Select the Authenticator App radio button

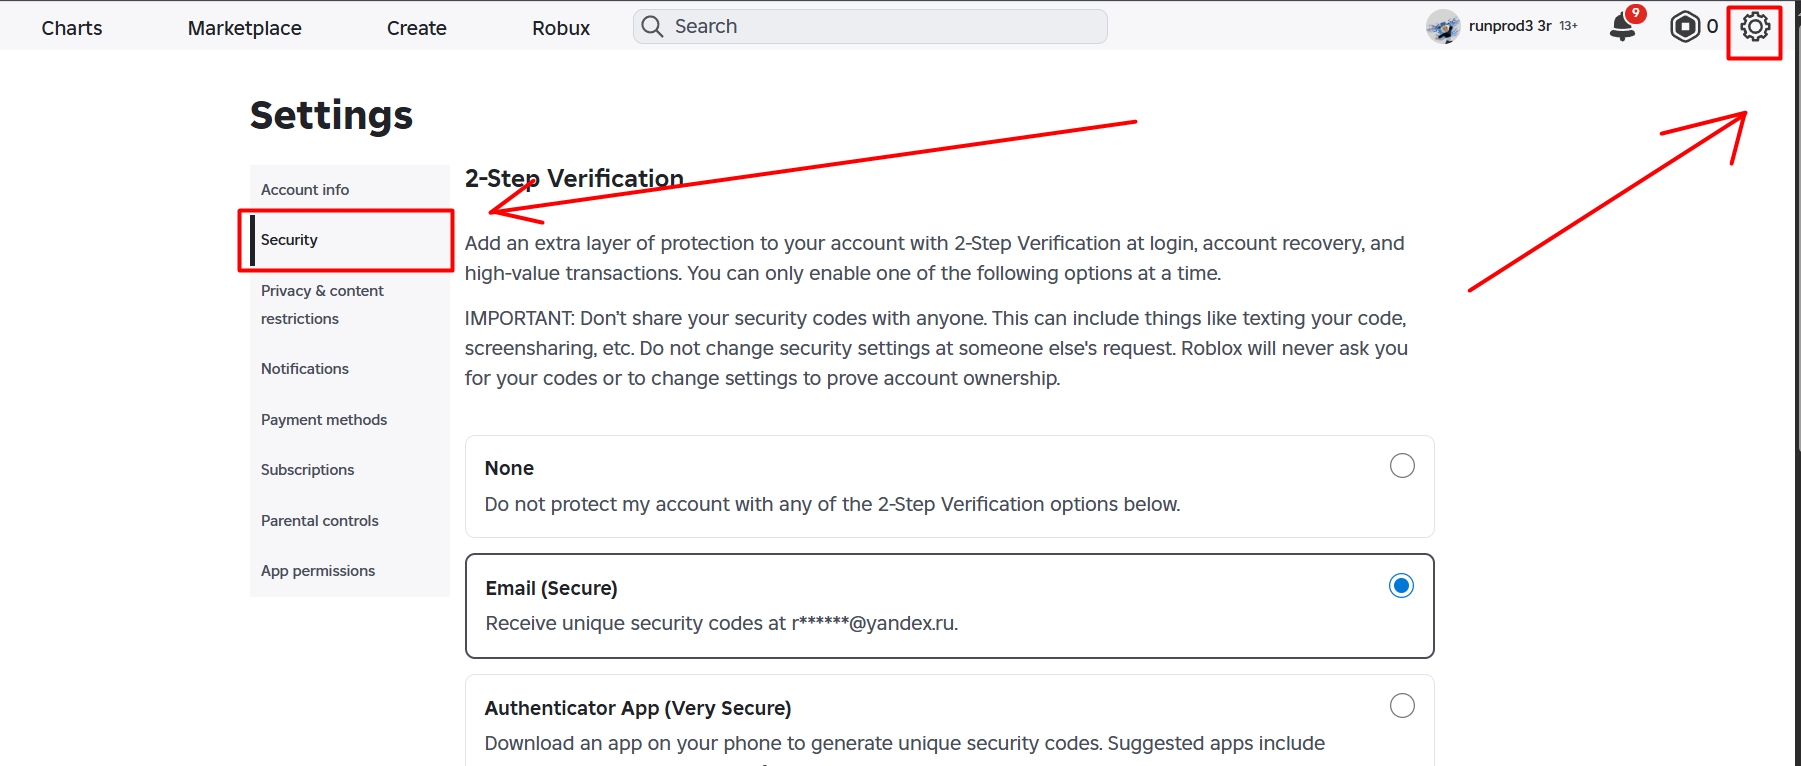click(x=1402, y=706)
